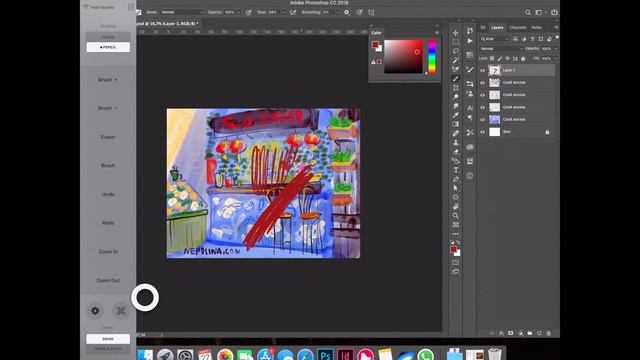This screenshot has width=640, height=360.
Task: Switch to the Paths tab
Action: pyautogui.click(x=536, y=27)
